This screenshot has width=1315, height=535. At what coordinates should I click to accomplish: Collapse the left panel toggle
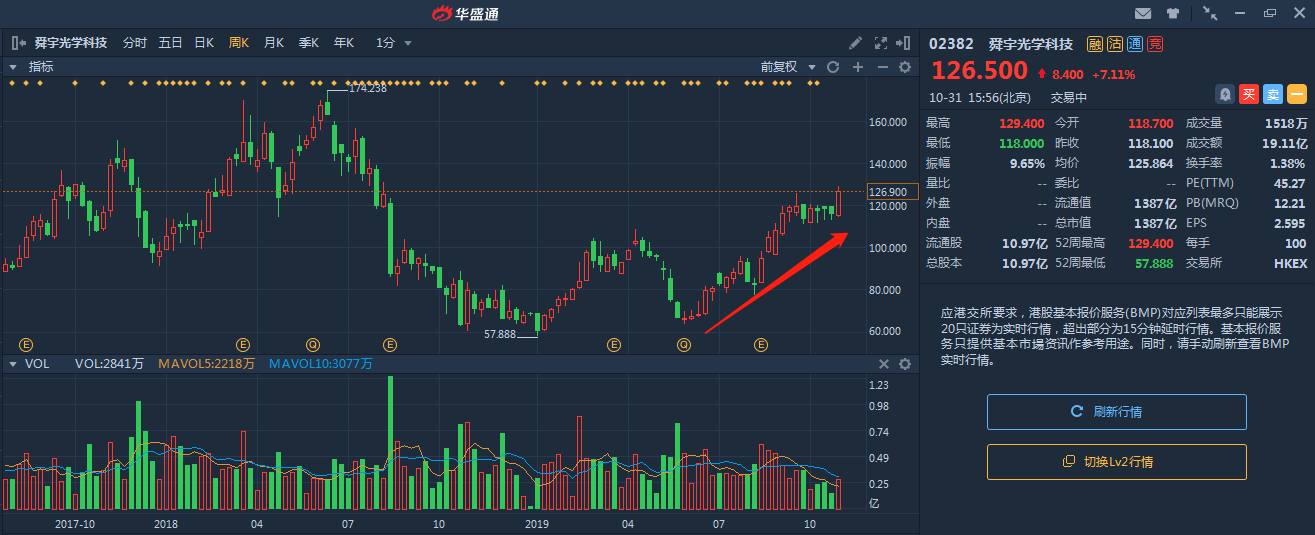pyautogui.click(x=18, y=43)
